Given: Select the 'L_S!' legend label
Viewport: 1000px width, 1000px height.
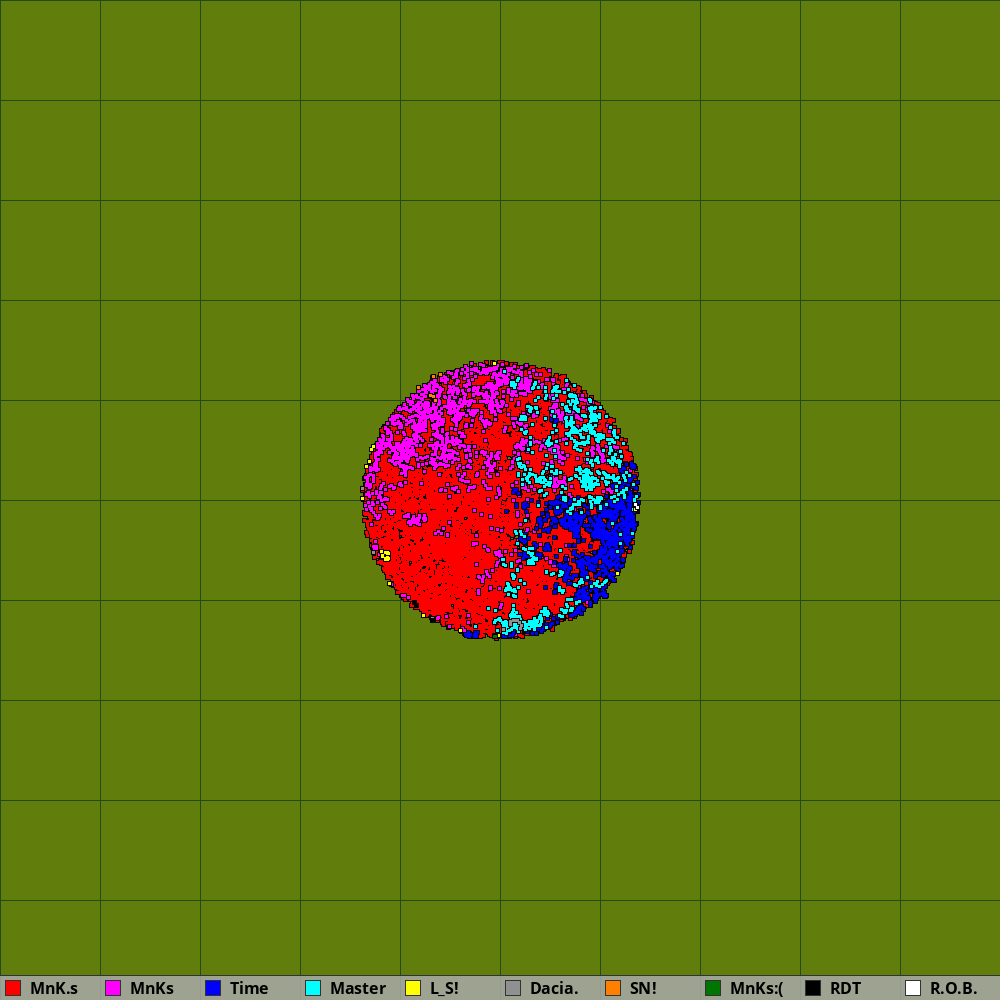Looking at the screenshot, I should [x=445, y=989].
